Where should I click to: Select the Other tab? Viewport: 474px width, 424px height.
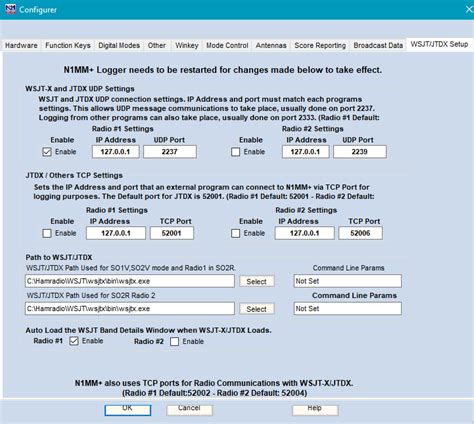click(157, 45)
